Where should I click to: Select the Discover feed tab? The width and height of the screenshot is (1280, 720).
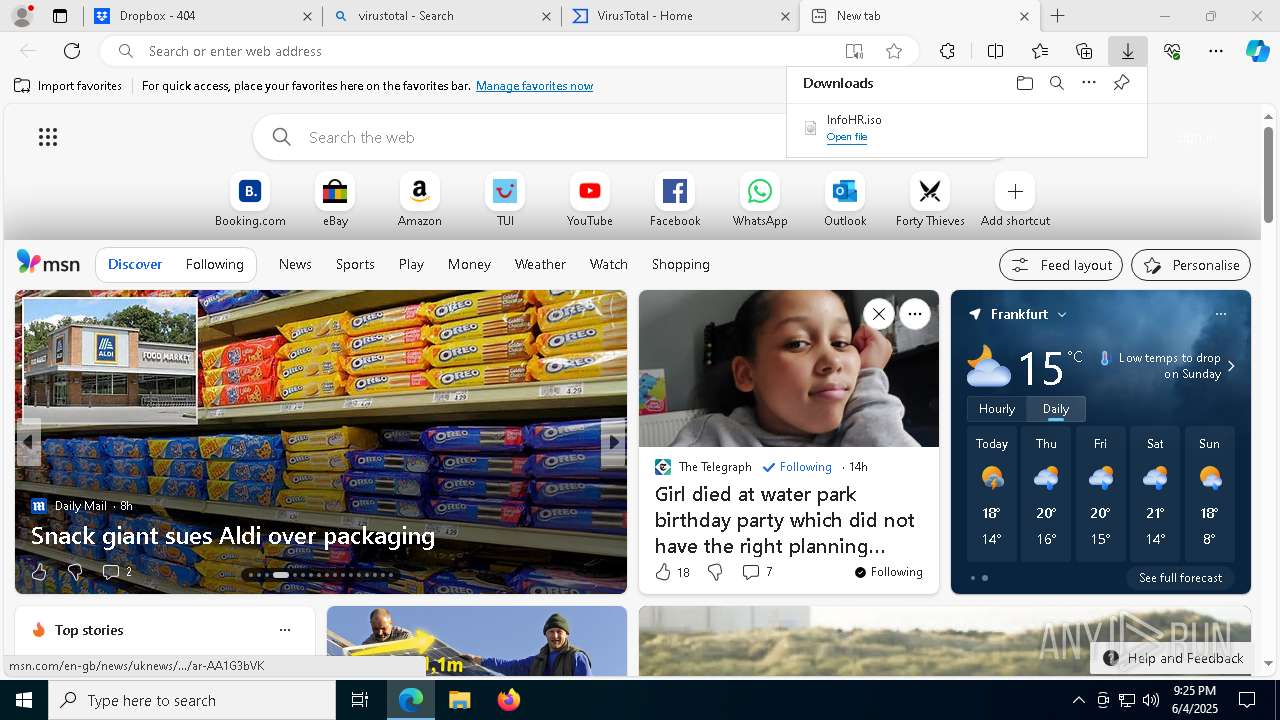tap(135, 265)
